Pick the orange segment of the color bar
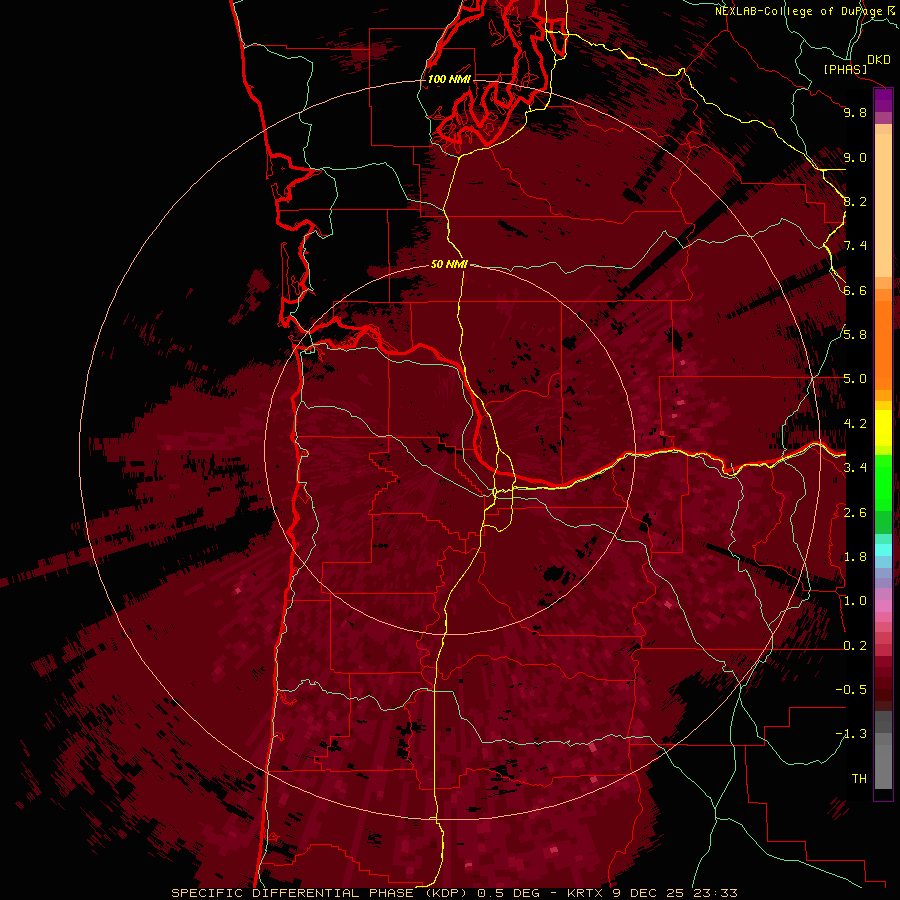 pyautogui.click(x=883, y=344)
